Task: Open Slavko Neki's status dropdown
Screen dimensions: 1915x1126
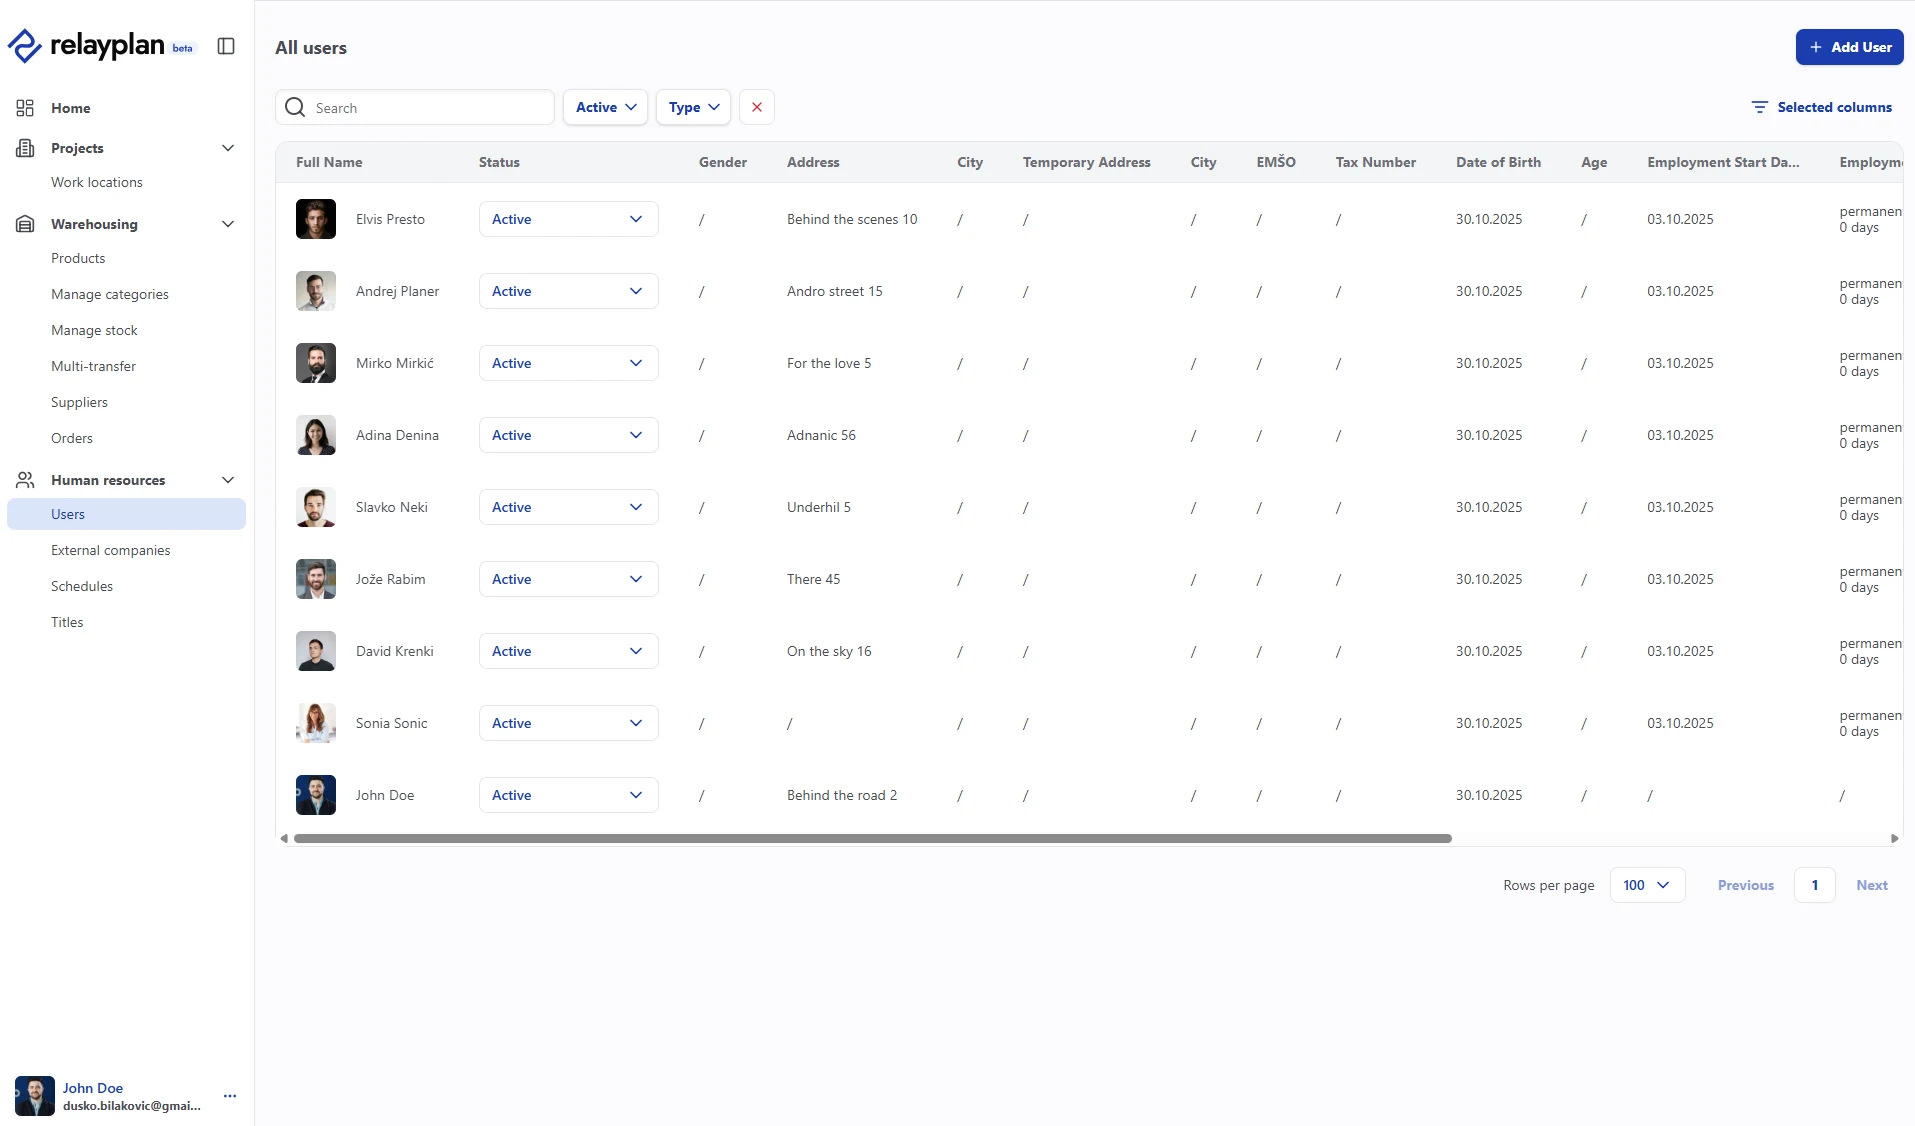Action: [568, 507]
